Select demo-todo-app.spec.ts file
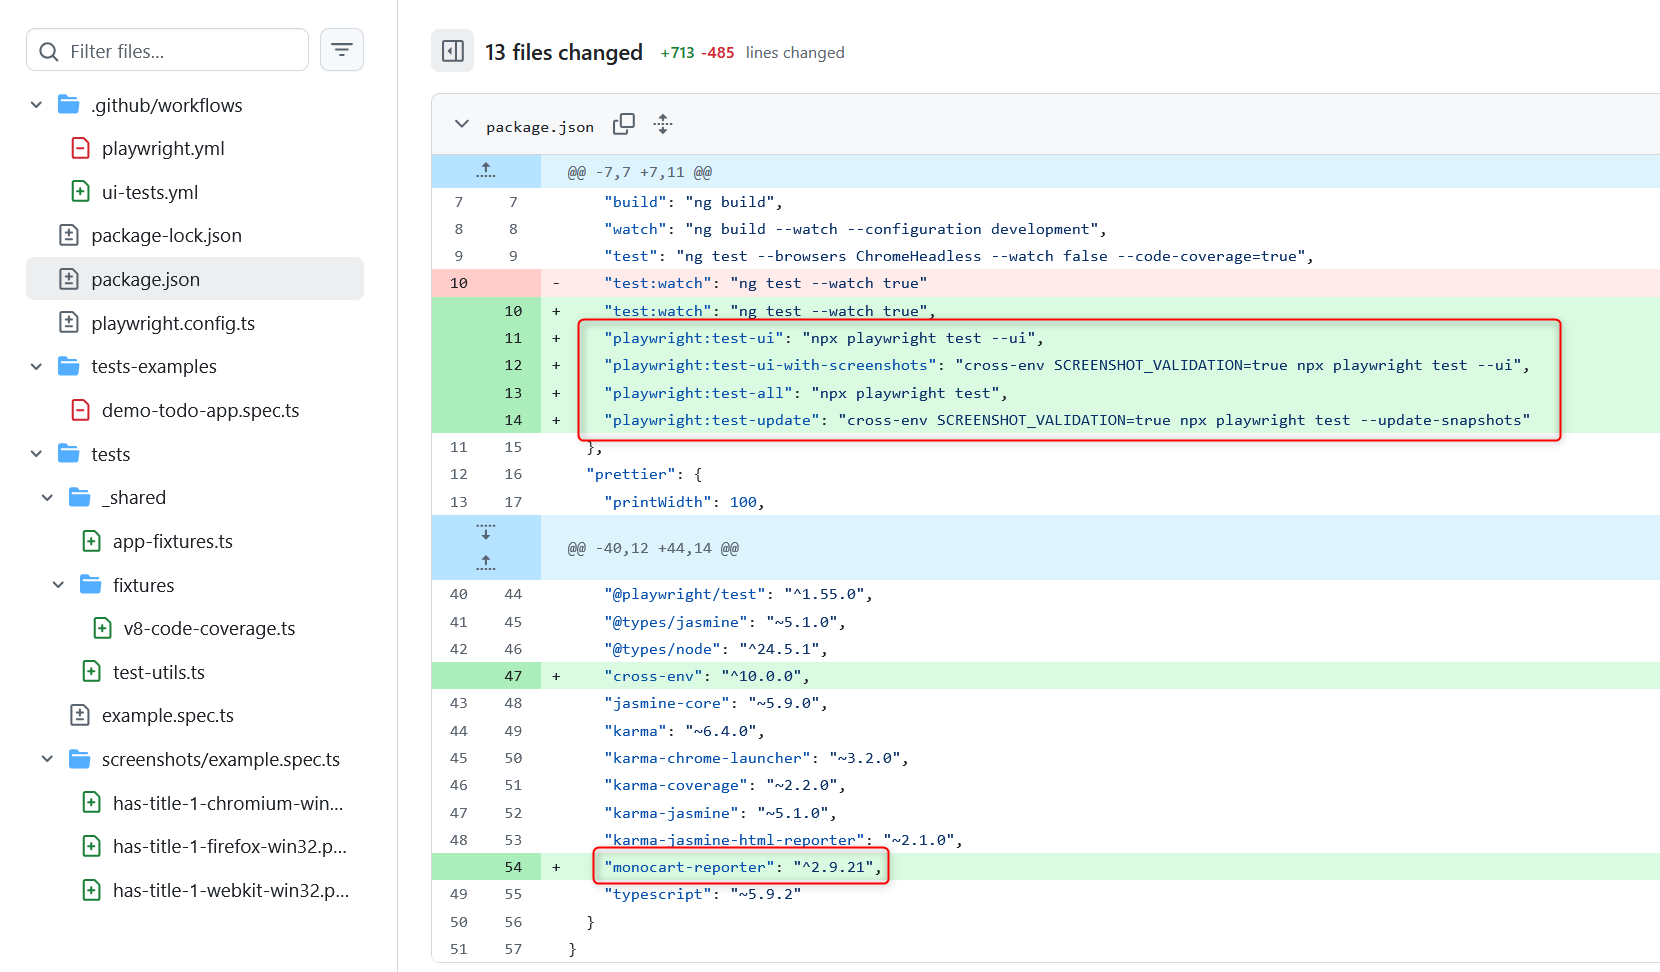The height and width of the screenshot is (972, 1660). [x=200, y=411]
